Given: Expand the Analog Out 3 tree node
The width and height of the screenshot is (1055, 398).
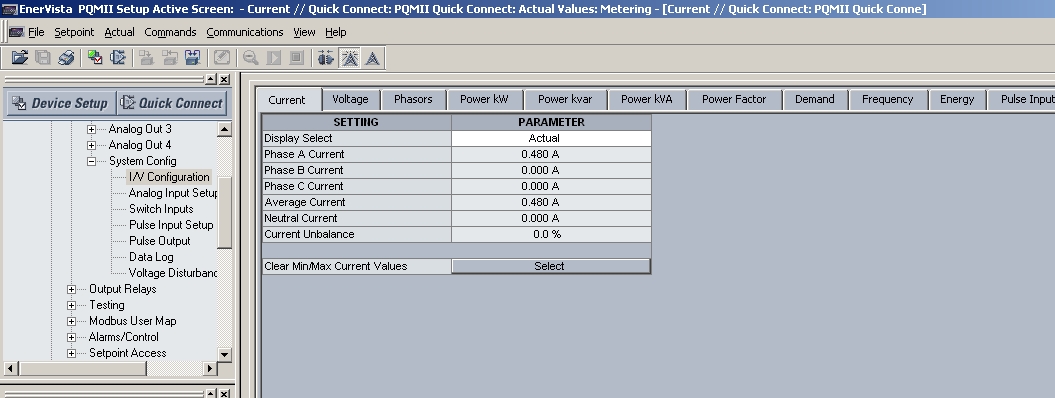Looking at the screenshot, I should [x=92, y=129].
